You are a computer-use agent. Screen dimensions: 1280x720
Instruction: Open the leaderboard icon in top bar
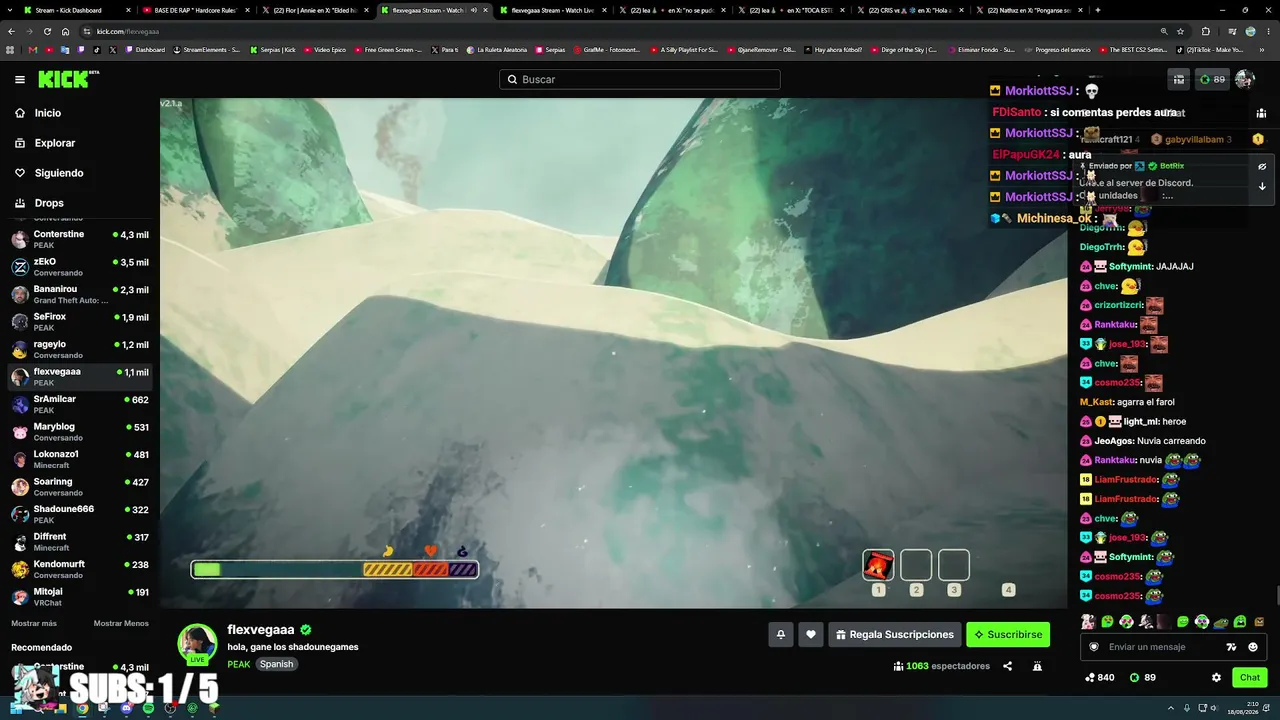point(1179,79)
